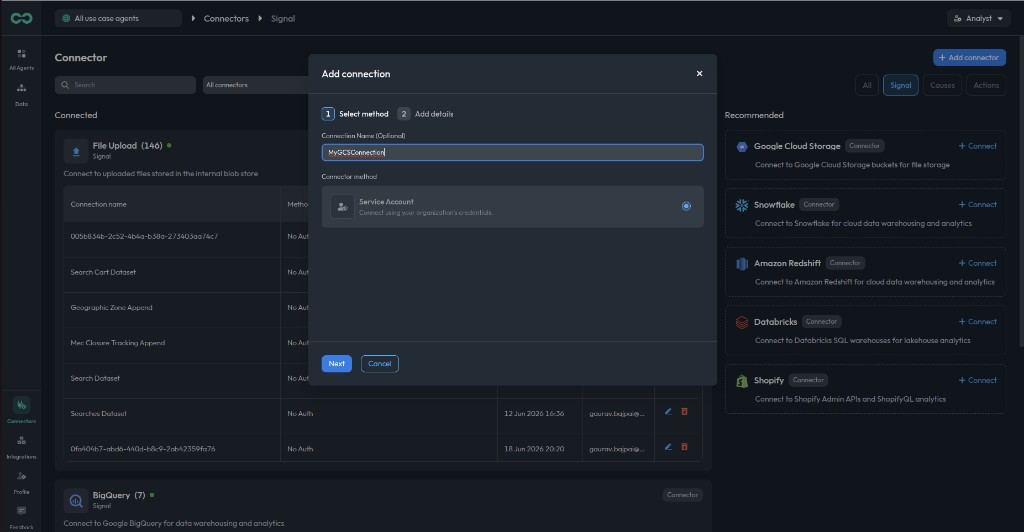The image size is (1024, 532).
Task: Open the Feedback sidebar item
Action: coord(21,517)
